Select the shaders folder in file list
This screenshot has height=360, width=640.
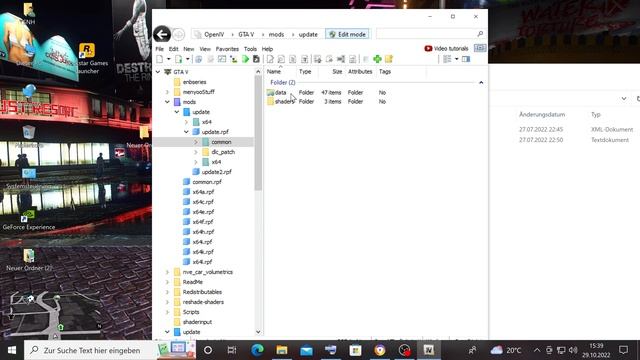pyautogui.click(x=284, y=102)
